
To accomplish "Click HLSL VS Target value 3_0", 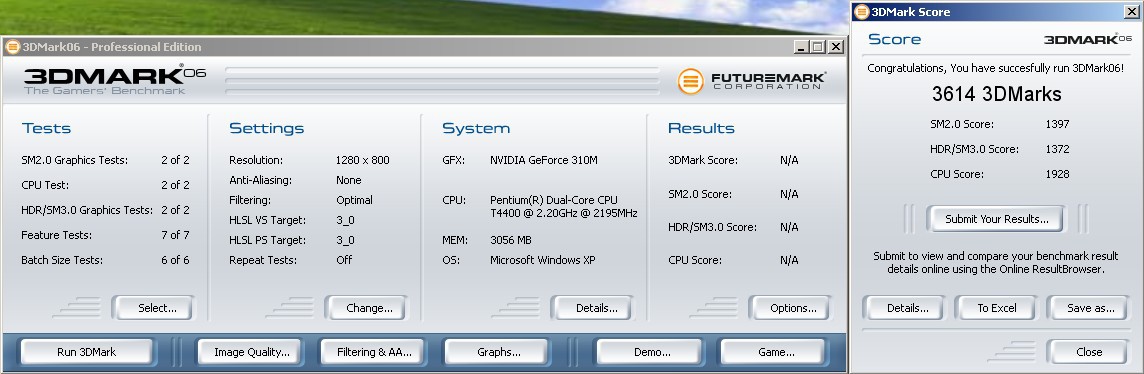I will click(x=345, y=220).
